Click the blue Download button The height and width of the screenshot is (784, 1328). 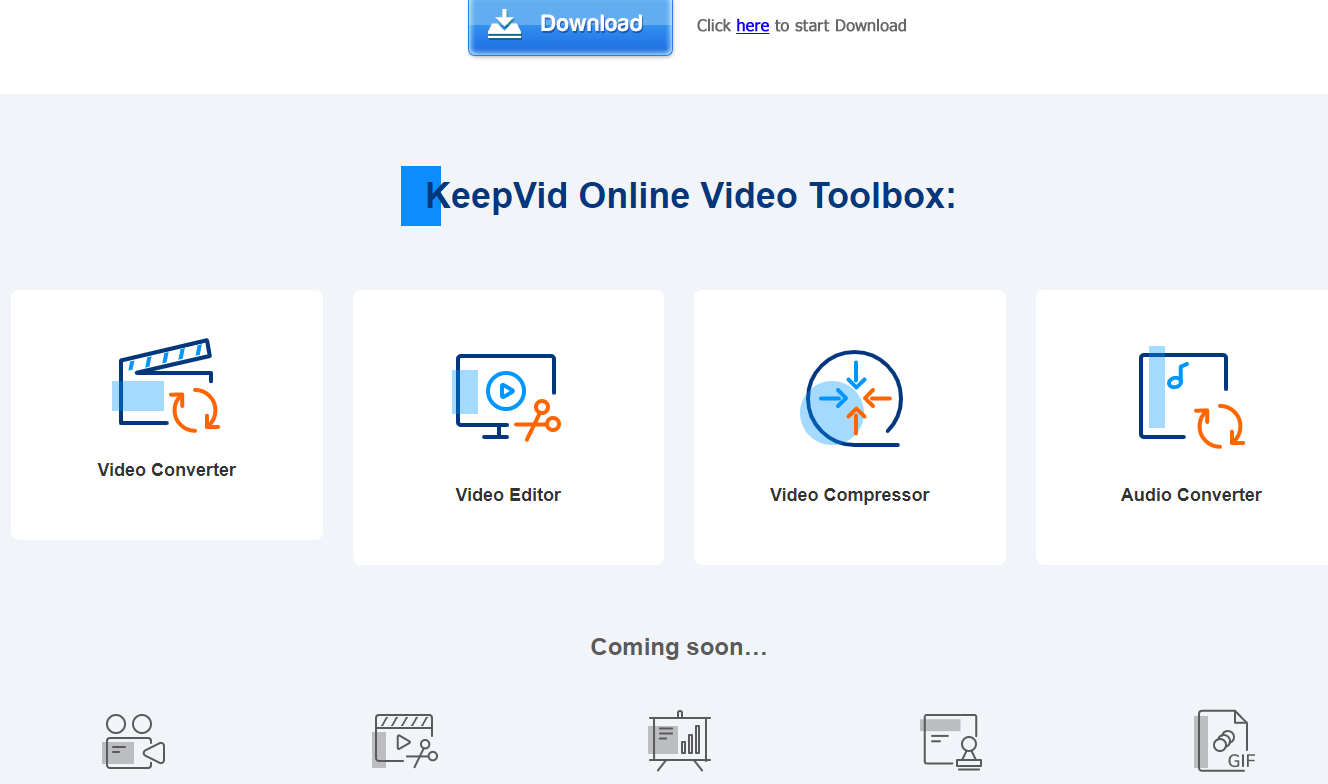point(570,24)
